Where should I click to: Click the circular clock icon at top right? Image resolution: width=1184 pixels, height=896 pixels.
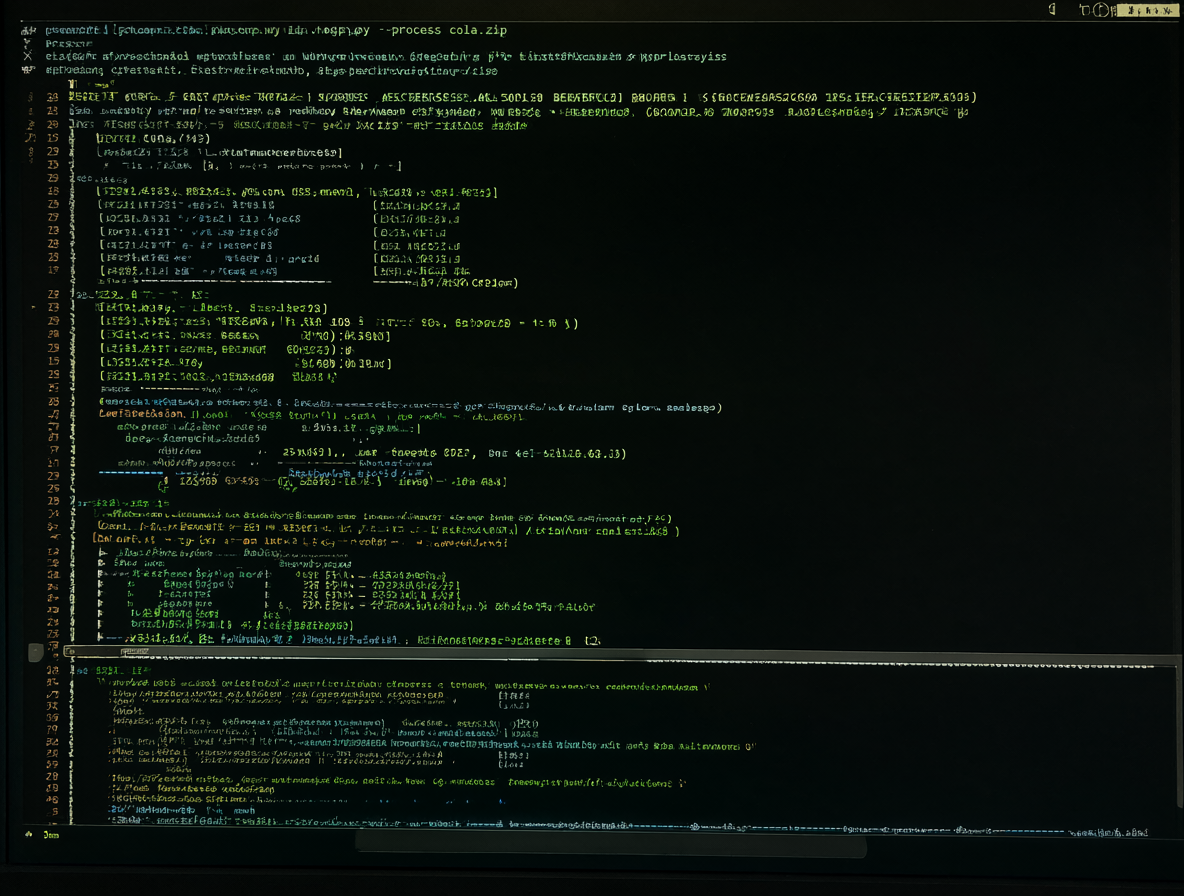tap(1101, 10)
